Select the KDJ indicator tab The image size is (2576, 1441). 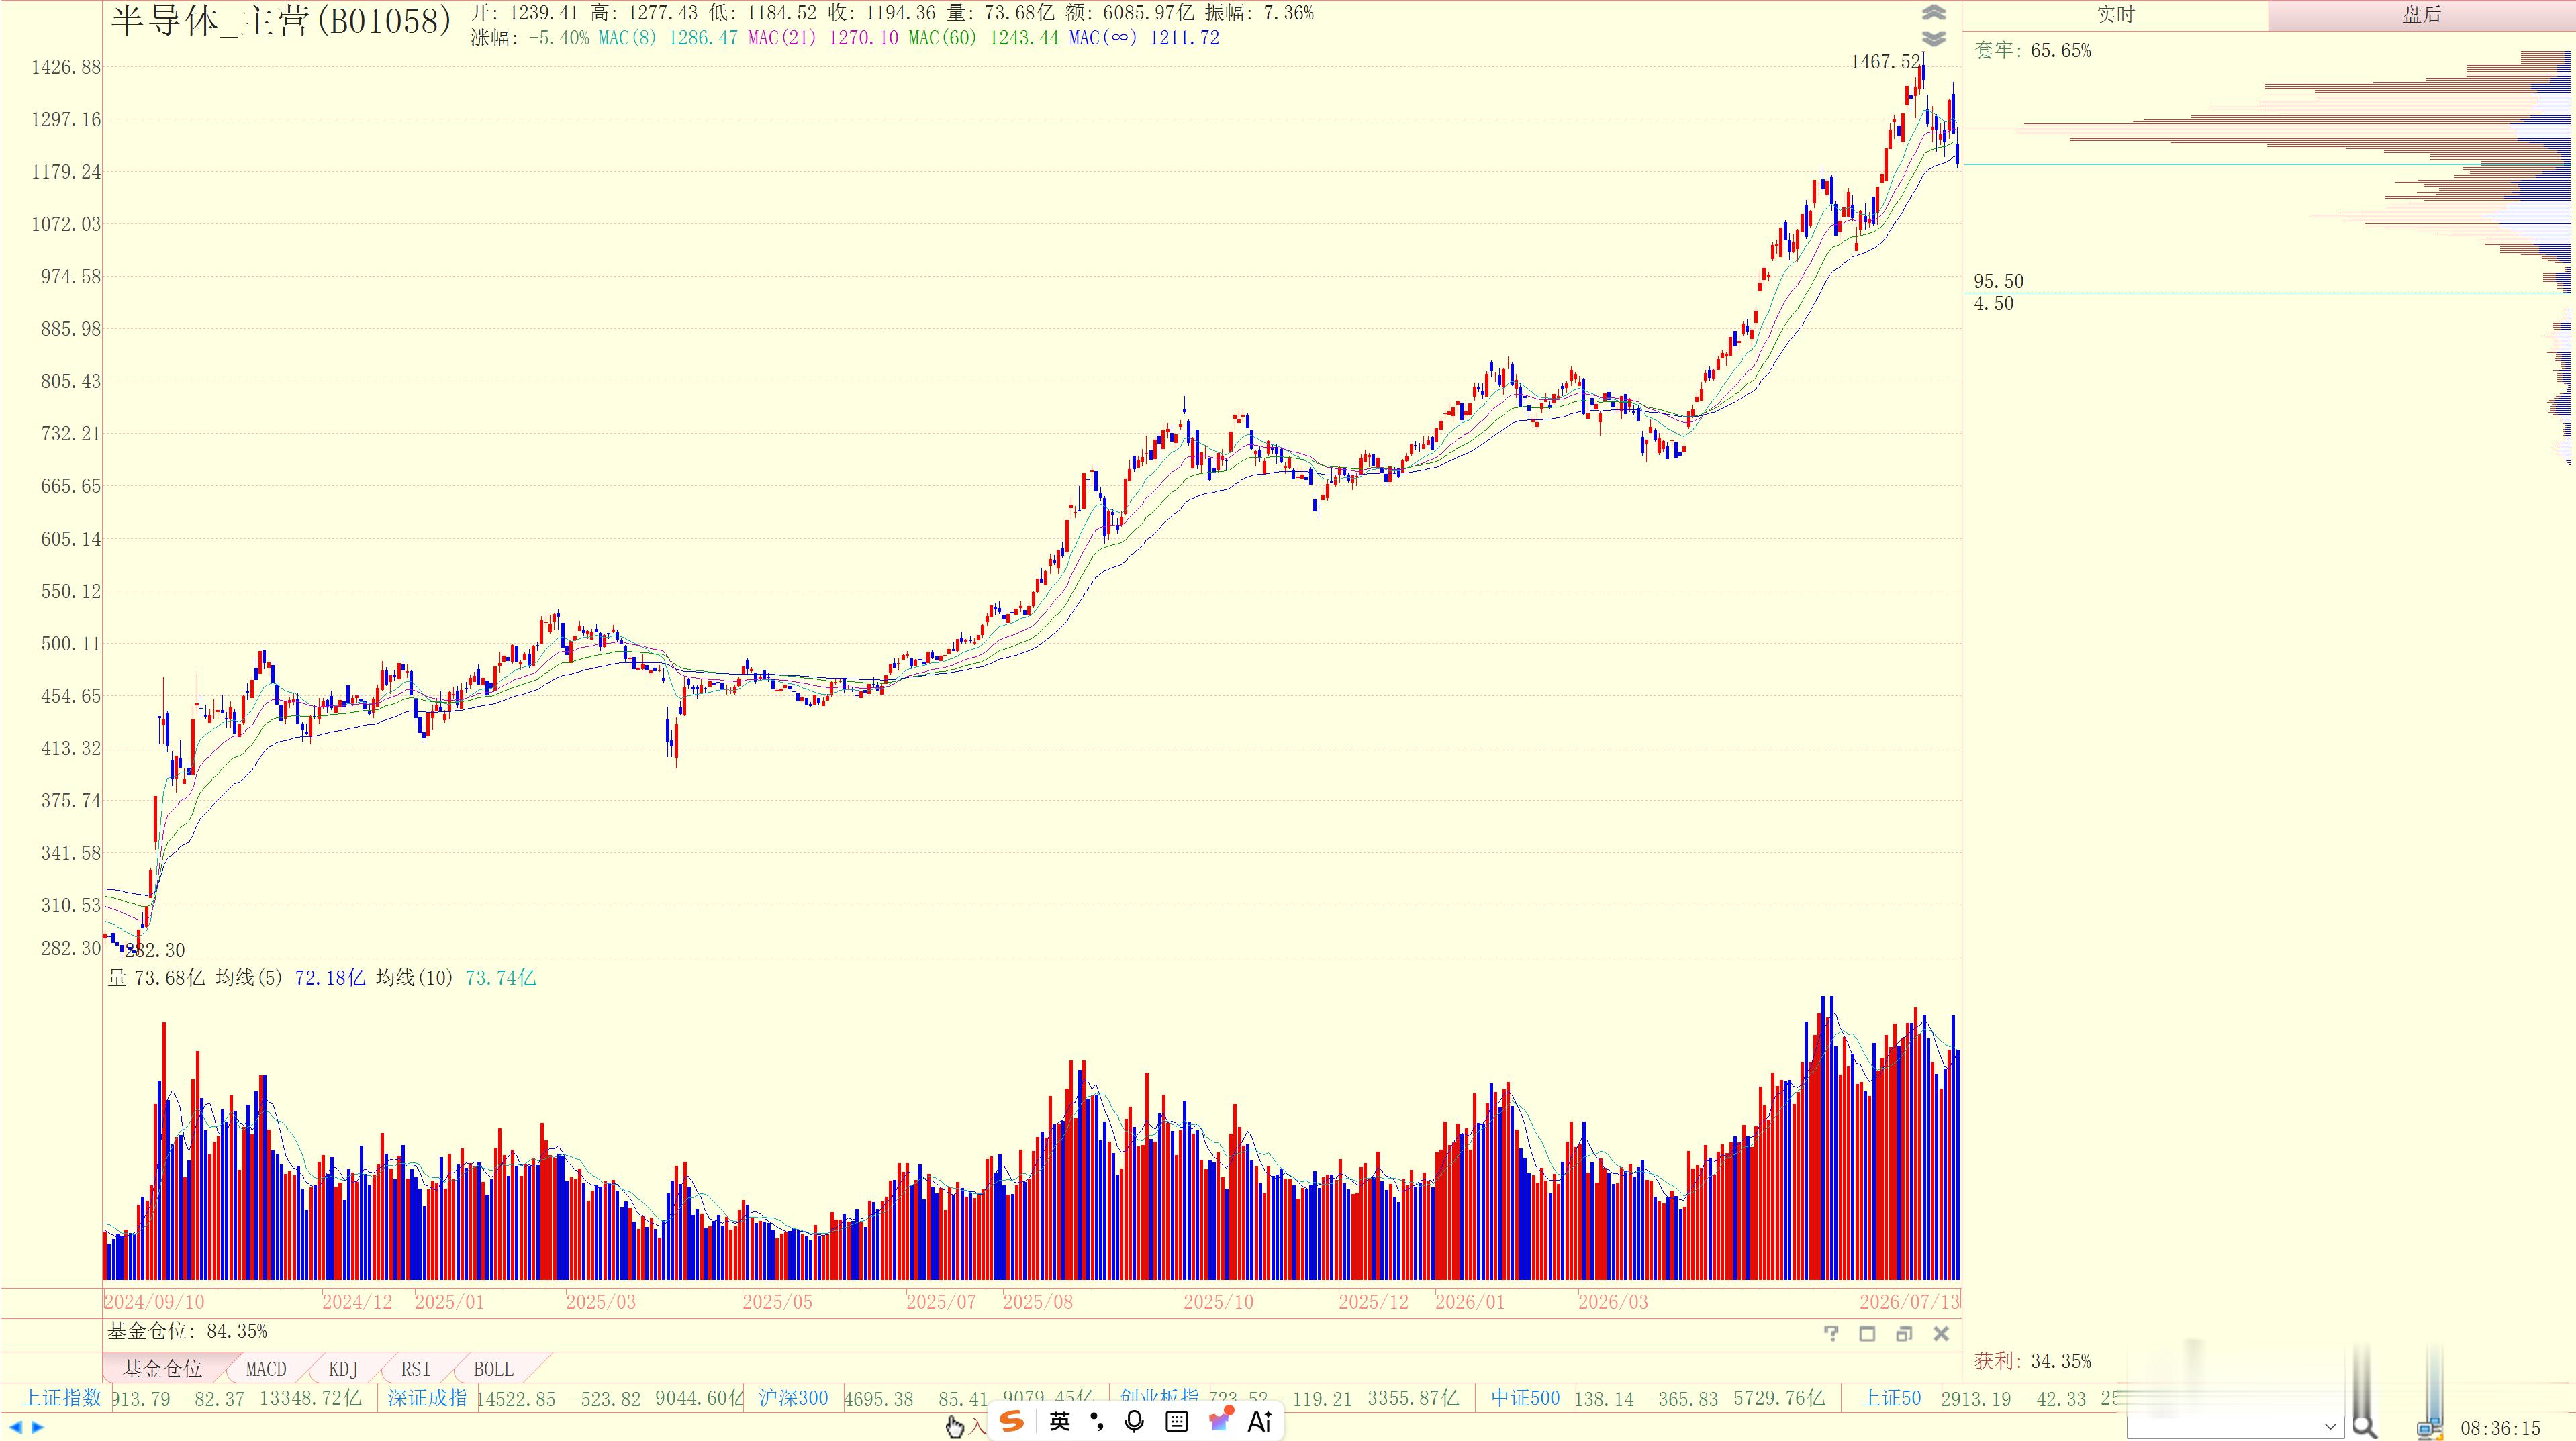click(x=343, y=1368)
